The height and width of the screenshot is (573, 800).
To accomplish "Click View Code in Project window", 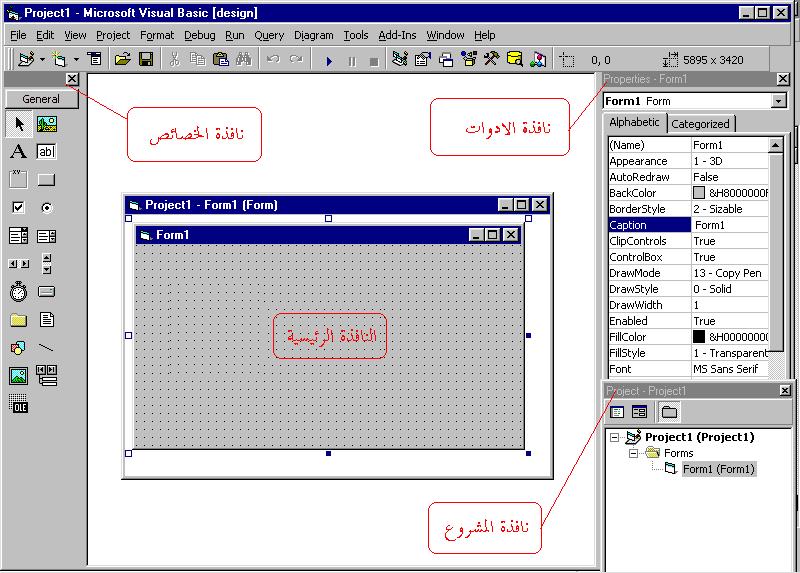I will click(617, 412).
